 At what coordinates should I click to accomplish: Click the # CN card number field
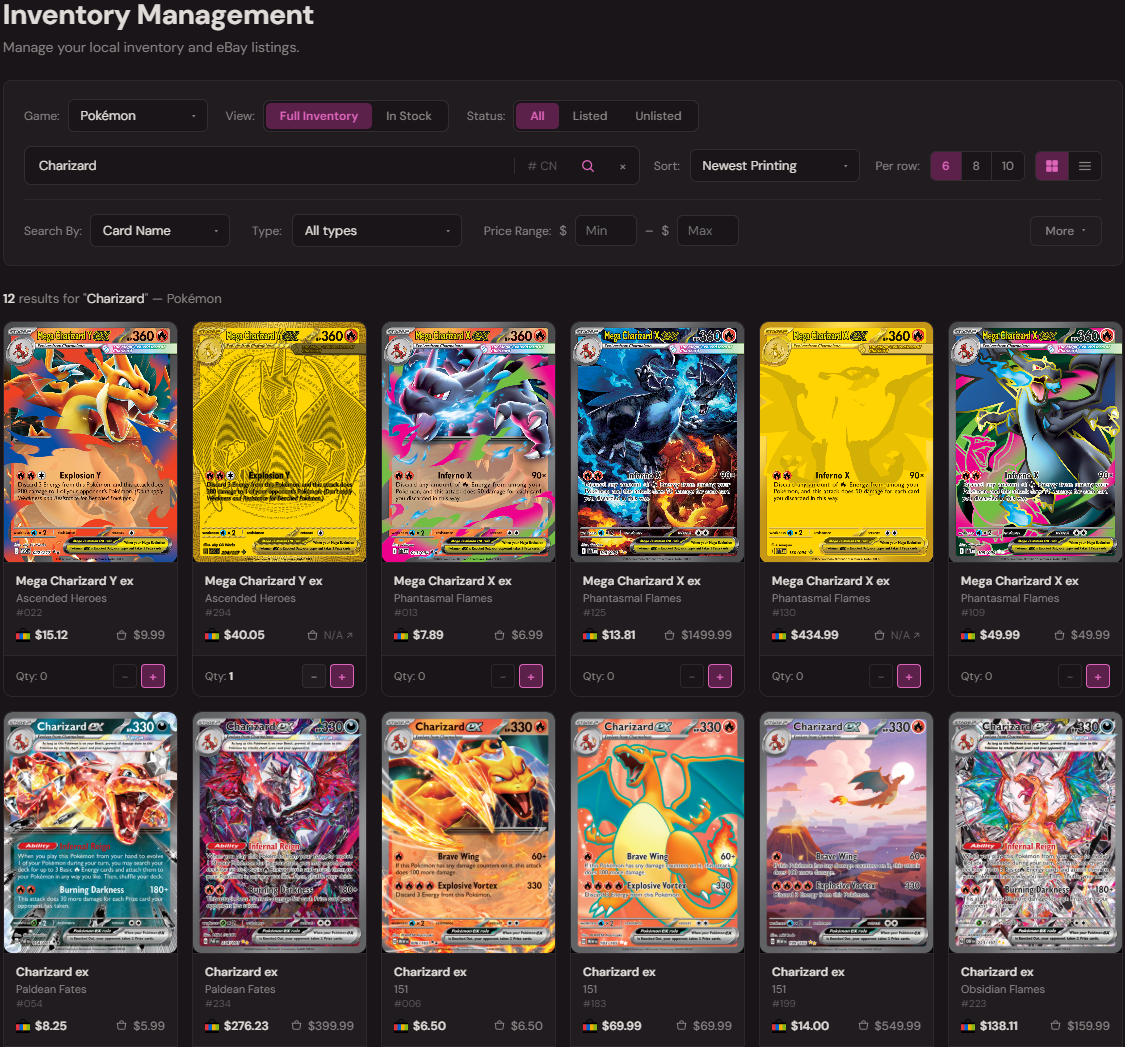(x=542, y=166)
